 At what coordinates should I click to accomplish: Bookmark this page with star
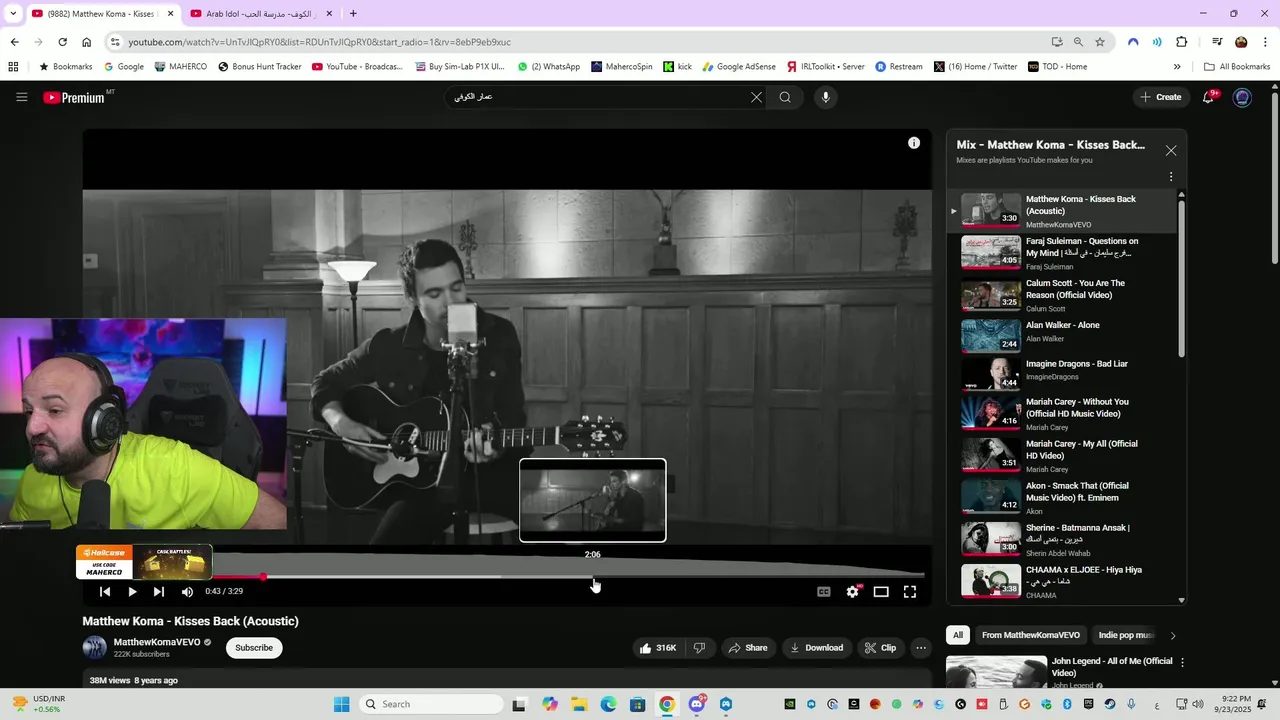[x=1100, y=42]
